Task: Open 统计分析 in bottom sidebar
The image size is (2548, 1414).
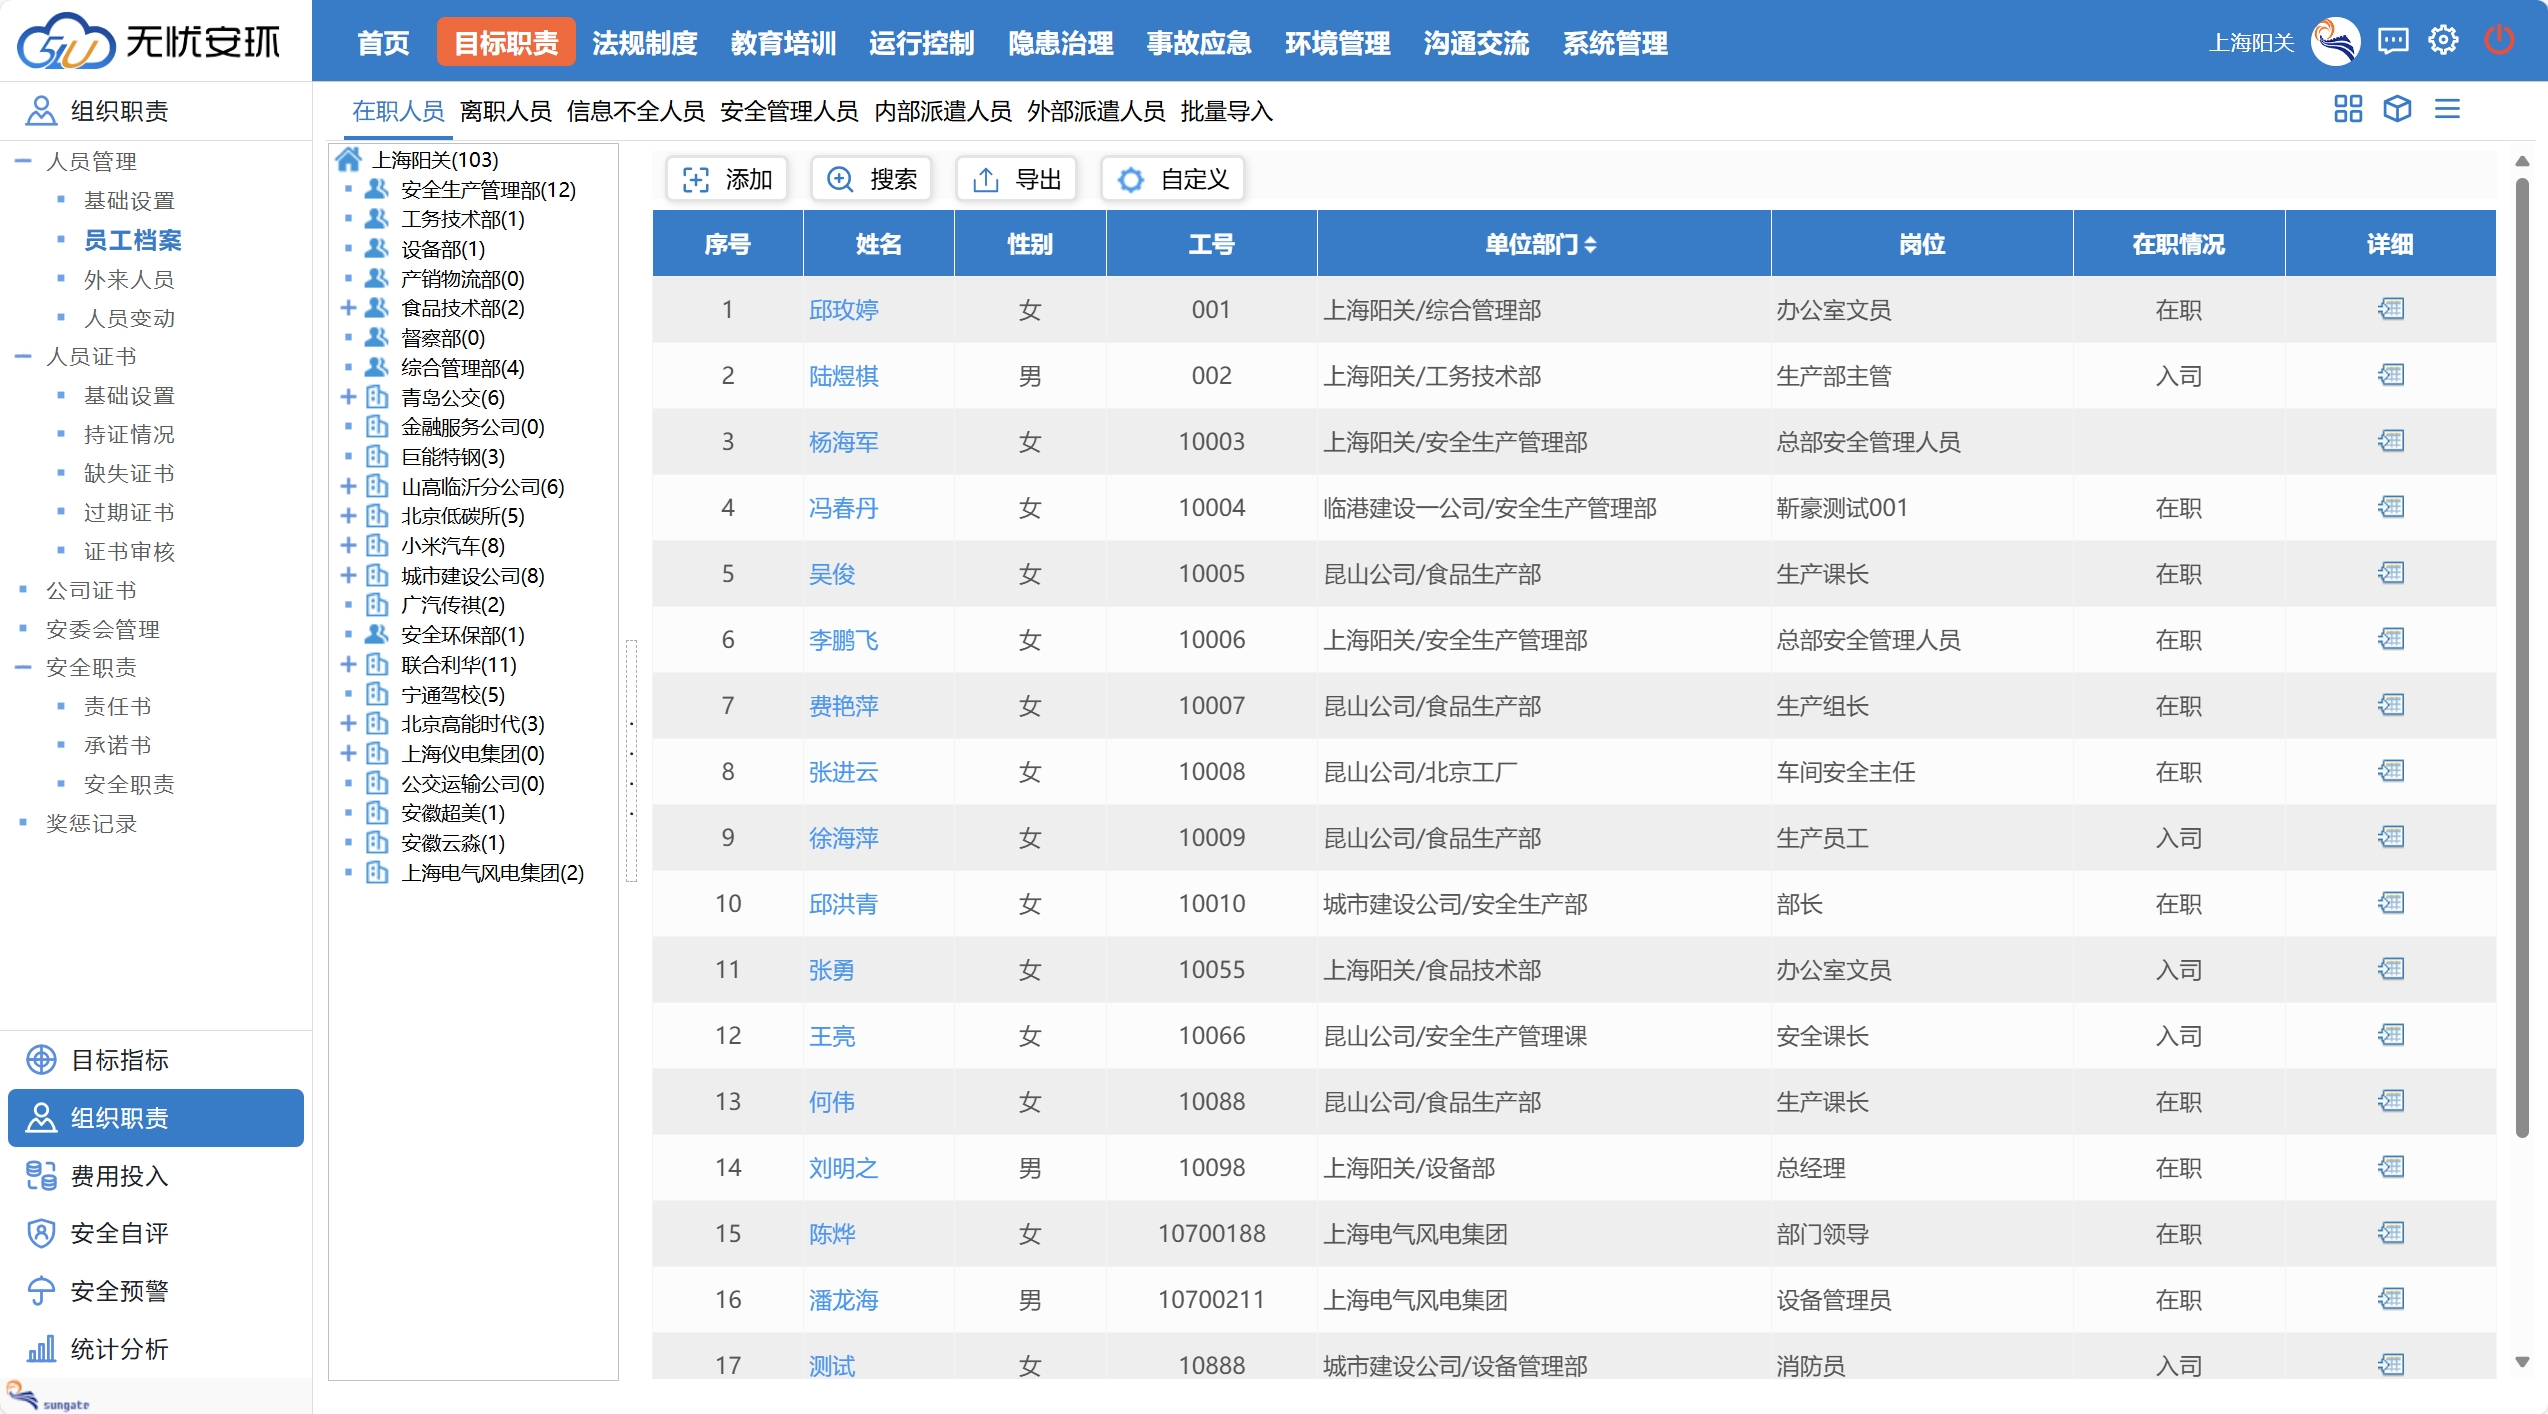Action: (x=155, y=1349)
